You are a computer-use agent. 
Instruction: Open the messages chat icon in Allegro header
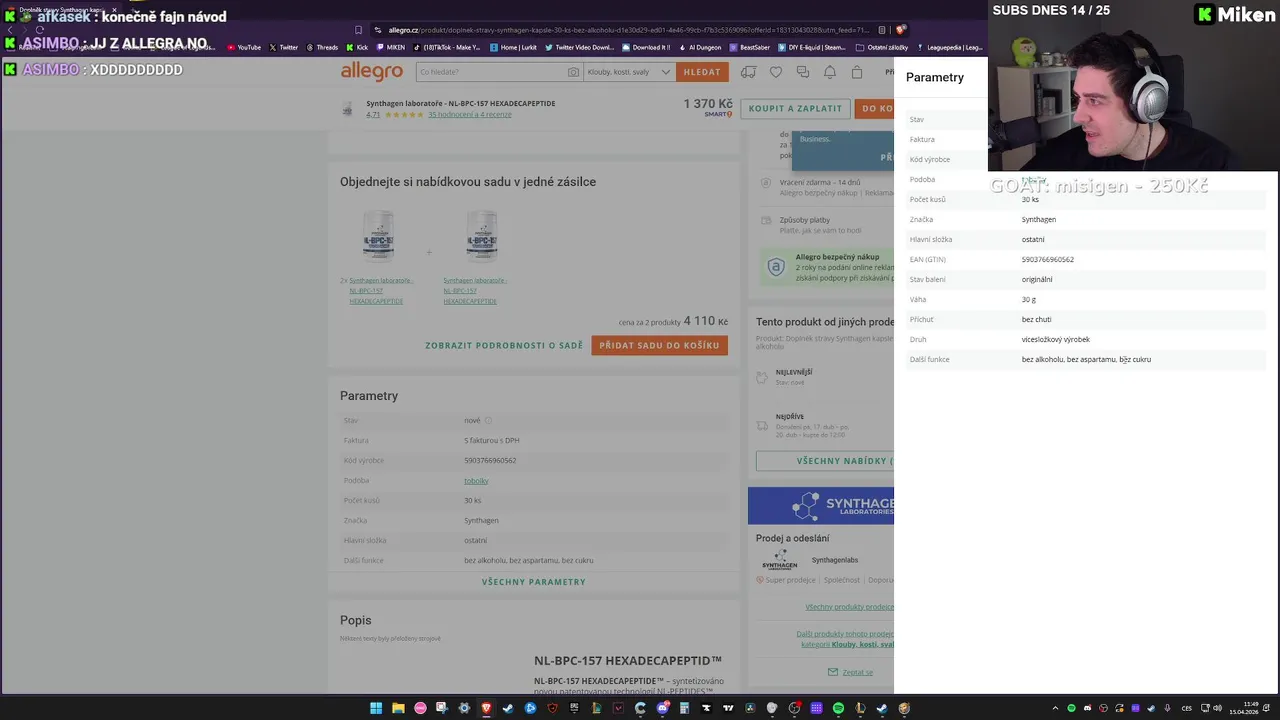coord(803,72)
